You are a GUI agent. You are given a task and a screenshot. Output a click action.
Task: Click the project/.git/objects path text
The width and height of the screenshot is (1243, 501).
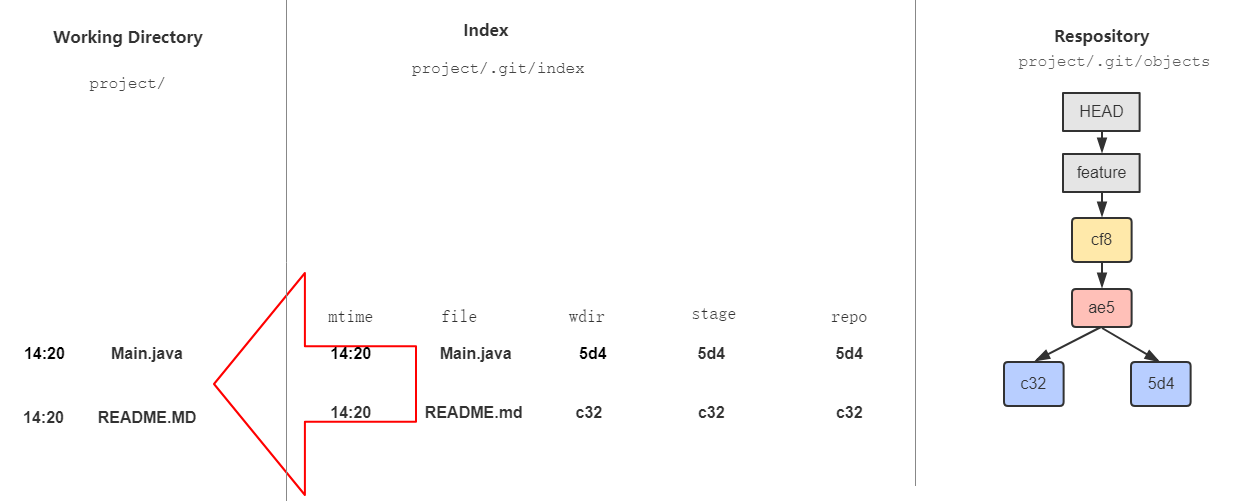pos(1114,62)
